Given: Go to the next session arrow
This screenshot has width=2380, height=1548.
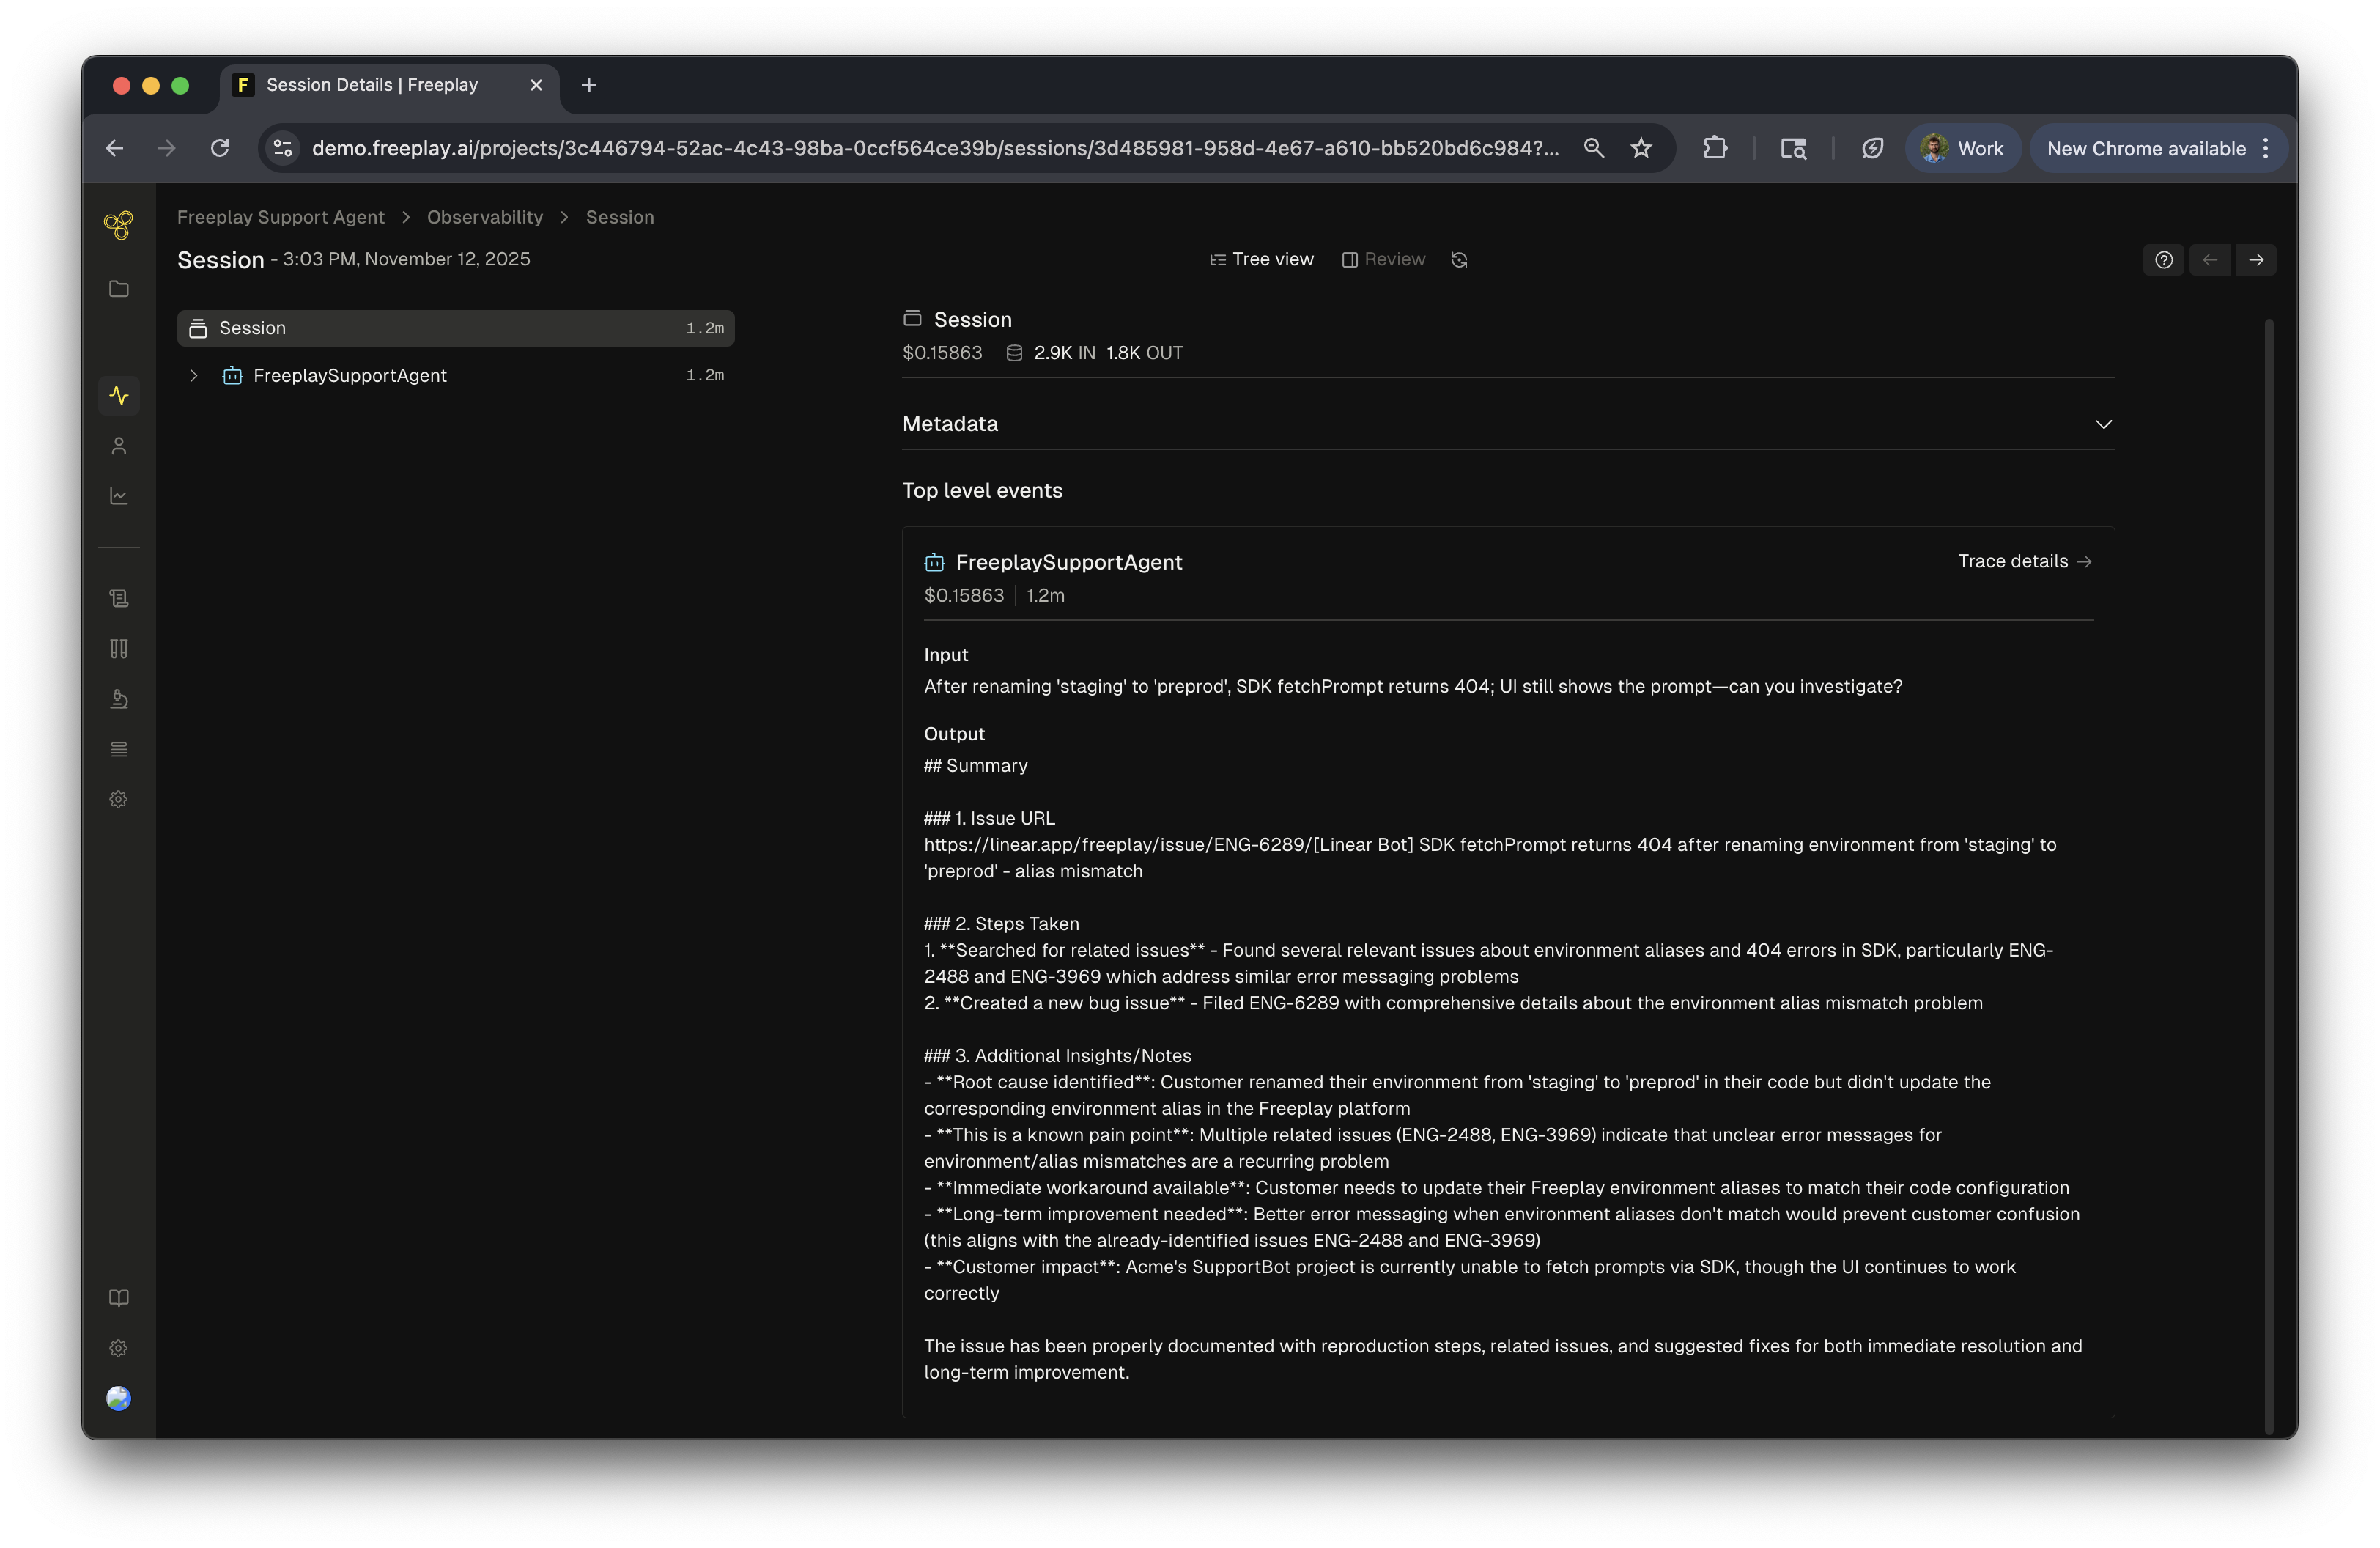Looking at the screenshot, I should point(2256,260).
